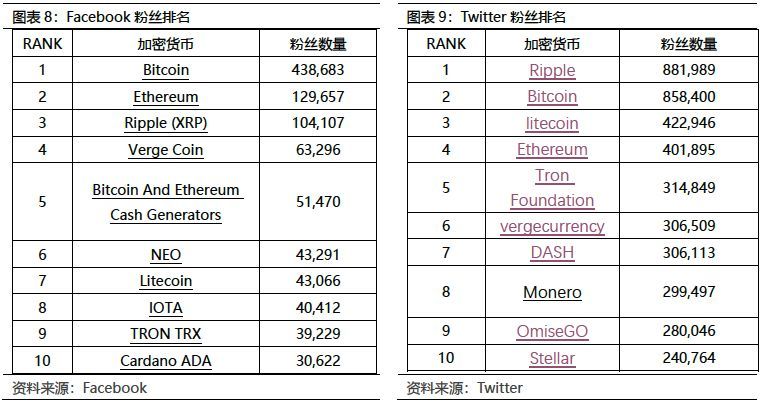Open the Ripple link in Twitter ranking
The height and width of the screenshot is (402, 761).
pyautogui.click(x=552, y=70)
